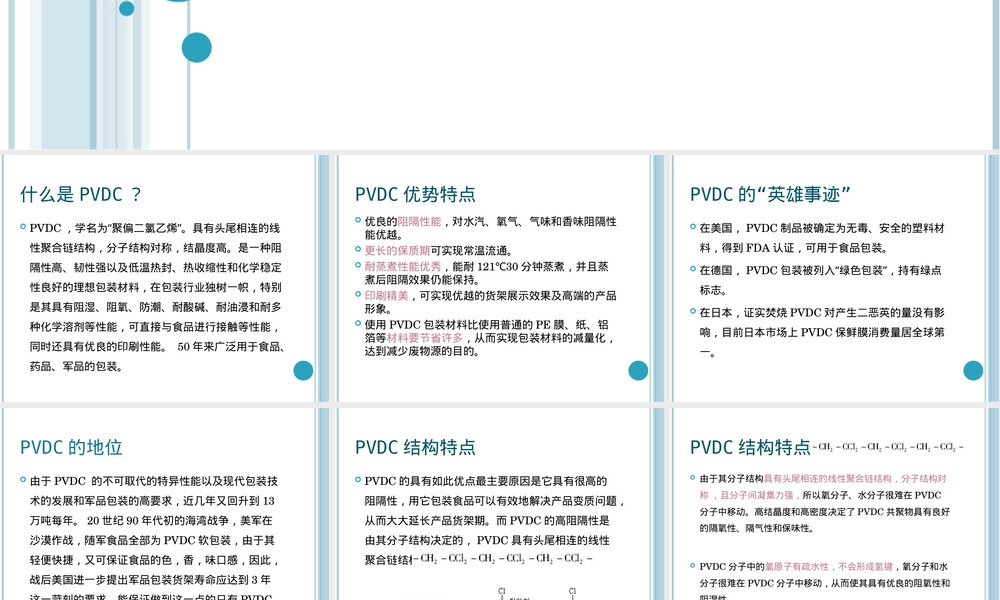Open the 结构特点 slide beginning "PVDC 的具有如此优点"
This screenshot has height=600, width=1000.
pos(499,504)
